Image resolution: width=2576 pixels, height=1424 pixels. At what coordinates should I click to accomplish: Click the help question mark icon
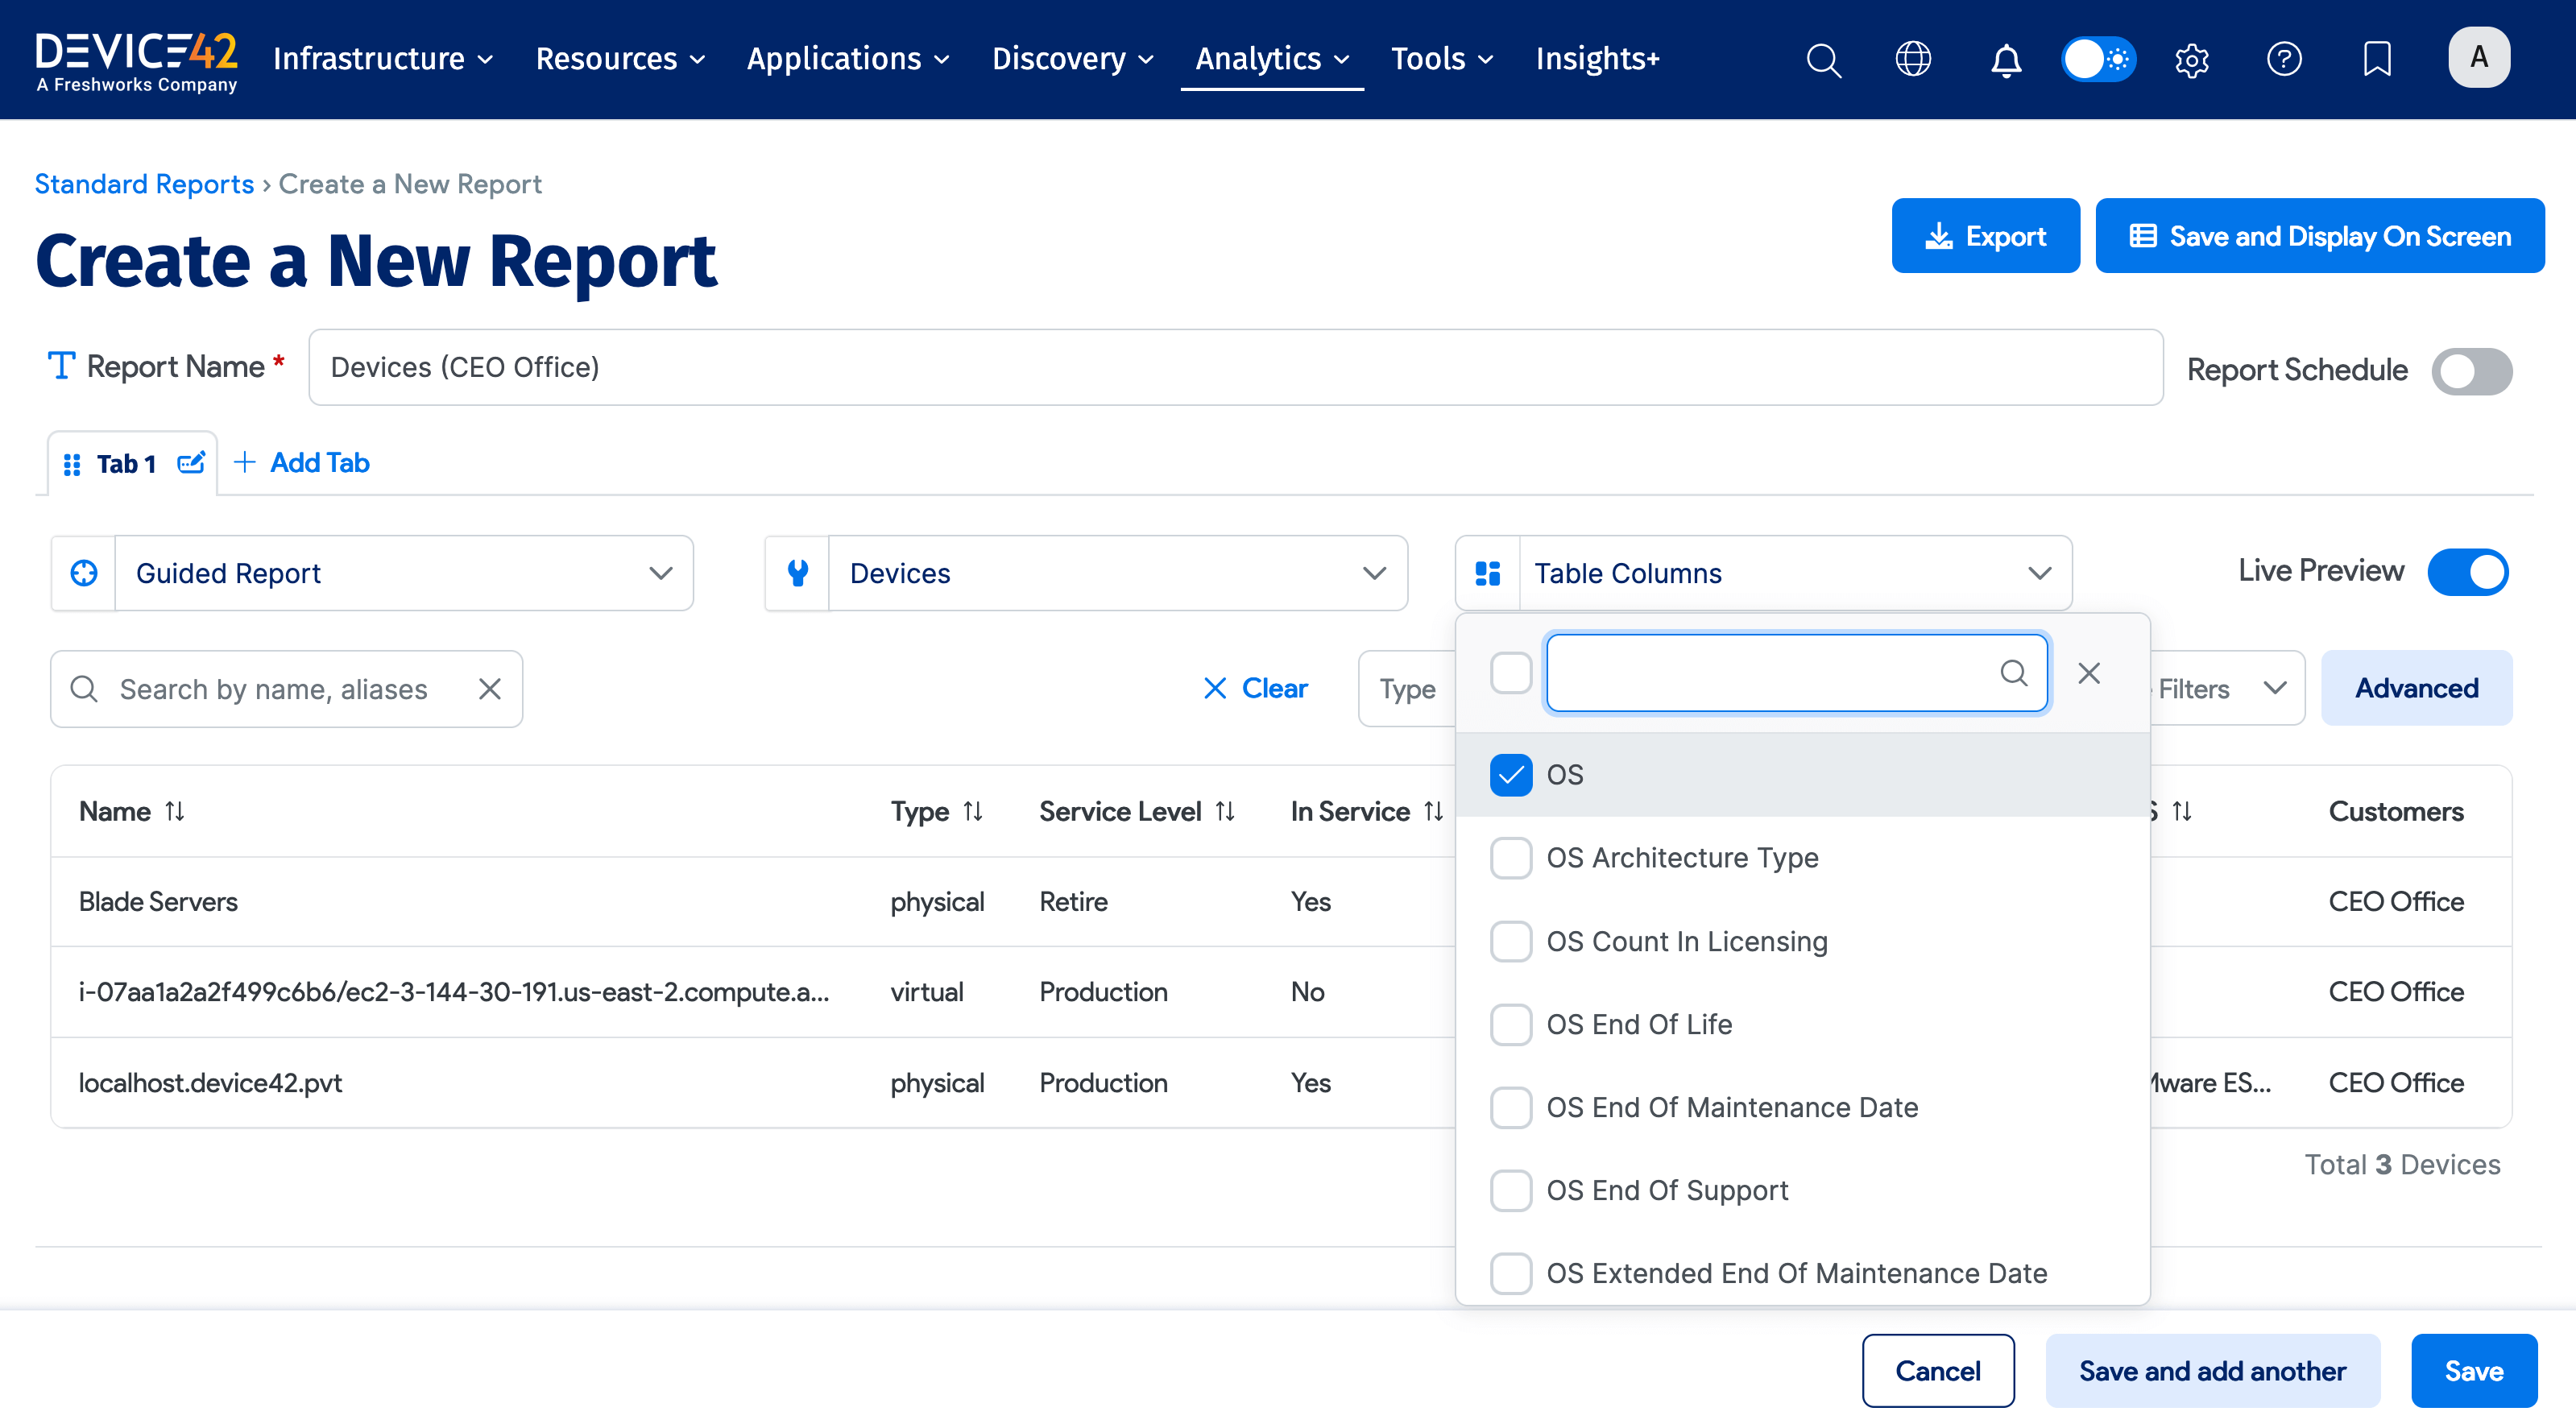(2284, 60)
